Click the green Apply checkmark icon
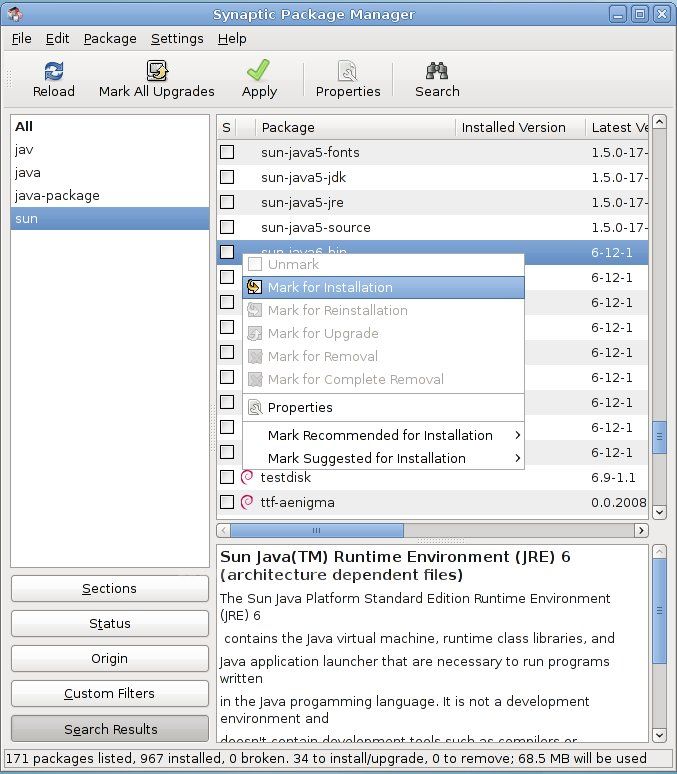Screen dimensions: 677x774 pos(259,71)
